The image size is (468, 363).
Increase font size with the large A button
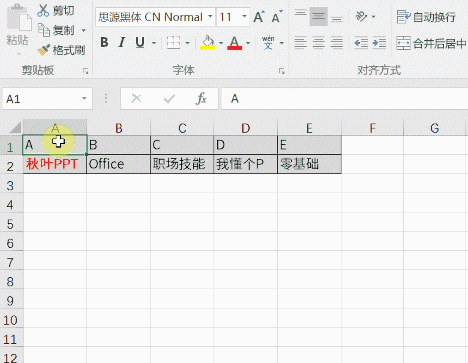tap(259, 16)
